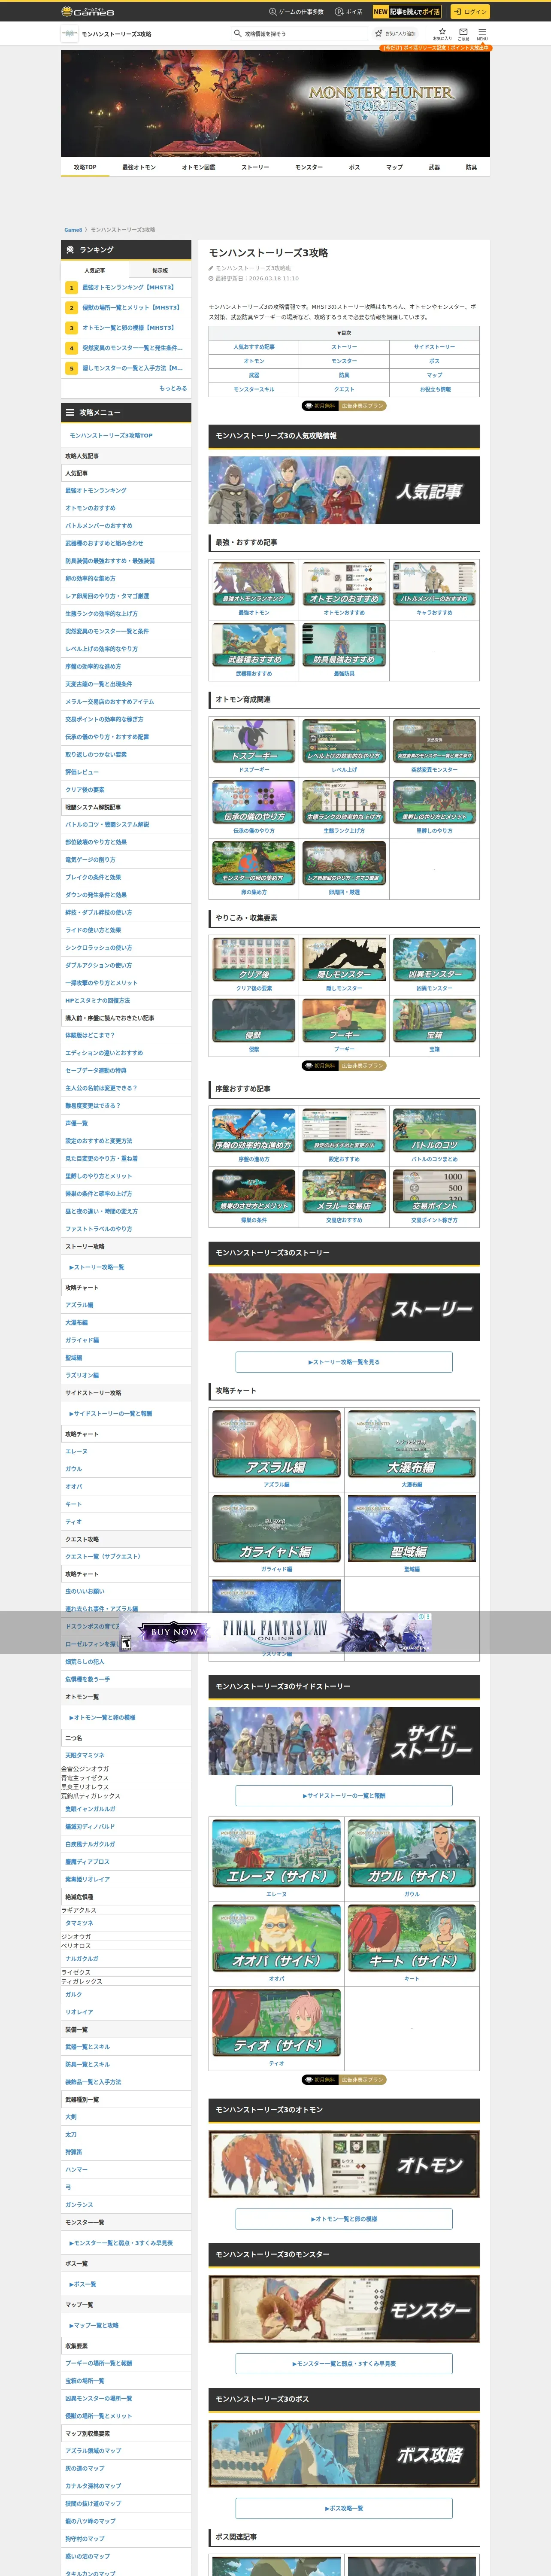551x2576 pixels.
Task: Click the Game8 breadcrumb link
Action: (x=73, y=230)
